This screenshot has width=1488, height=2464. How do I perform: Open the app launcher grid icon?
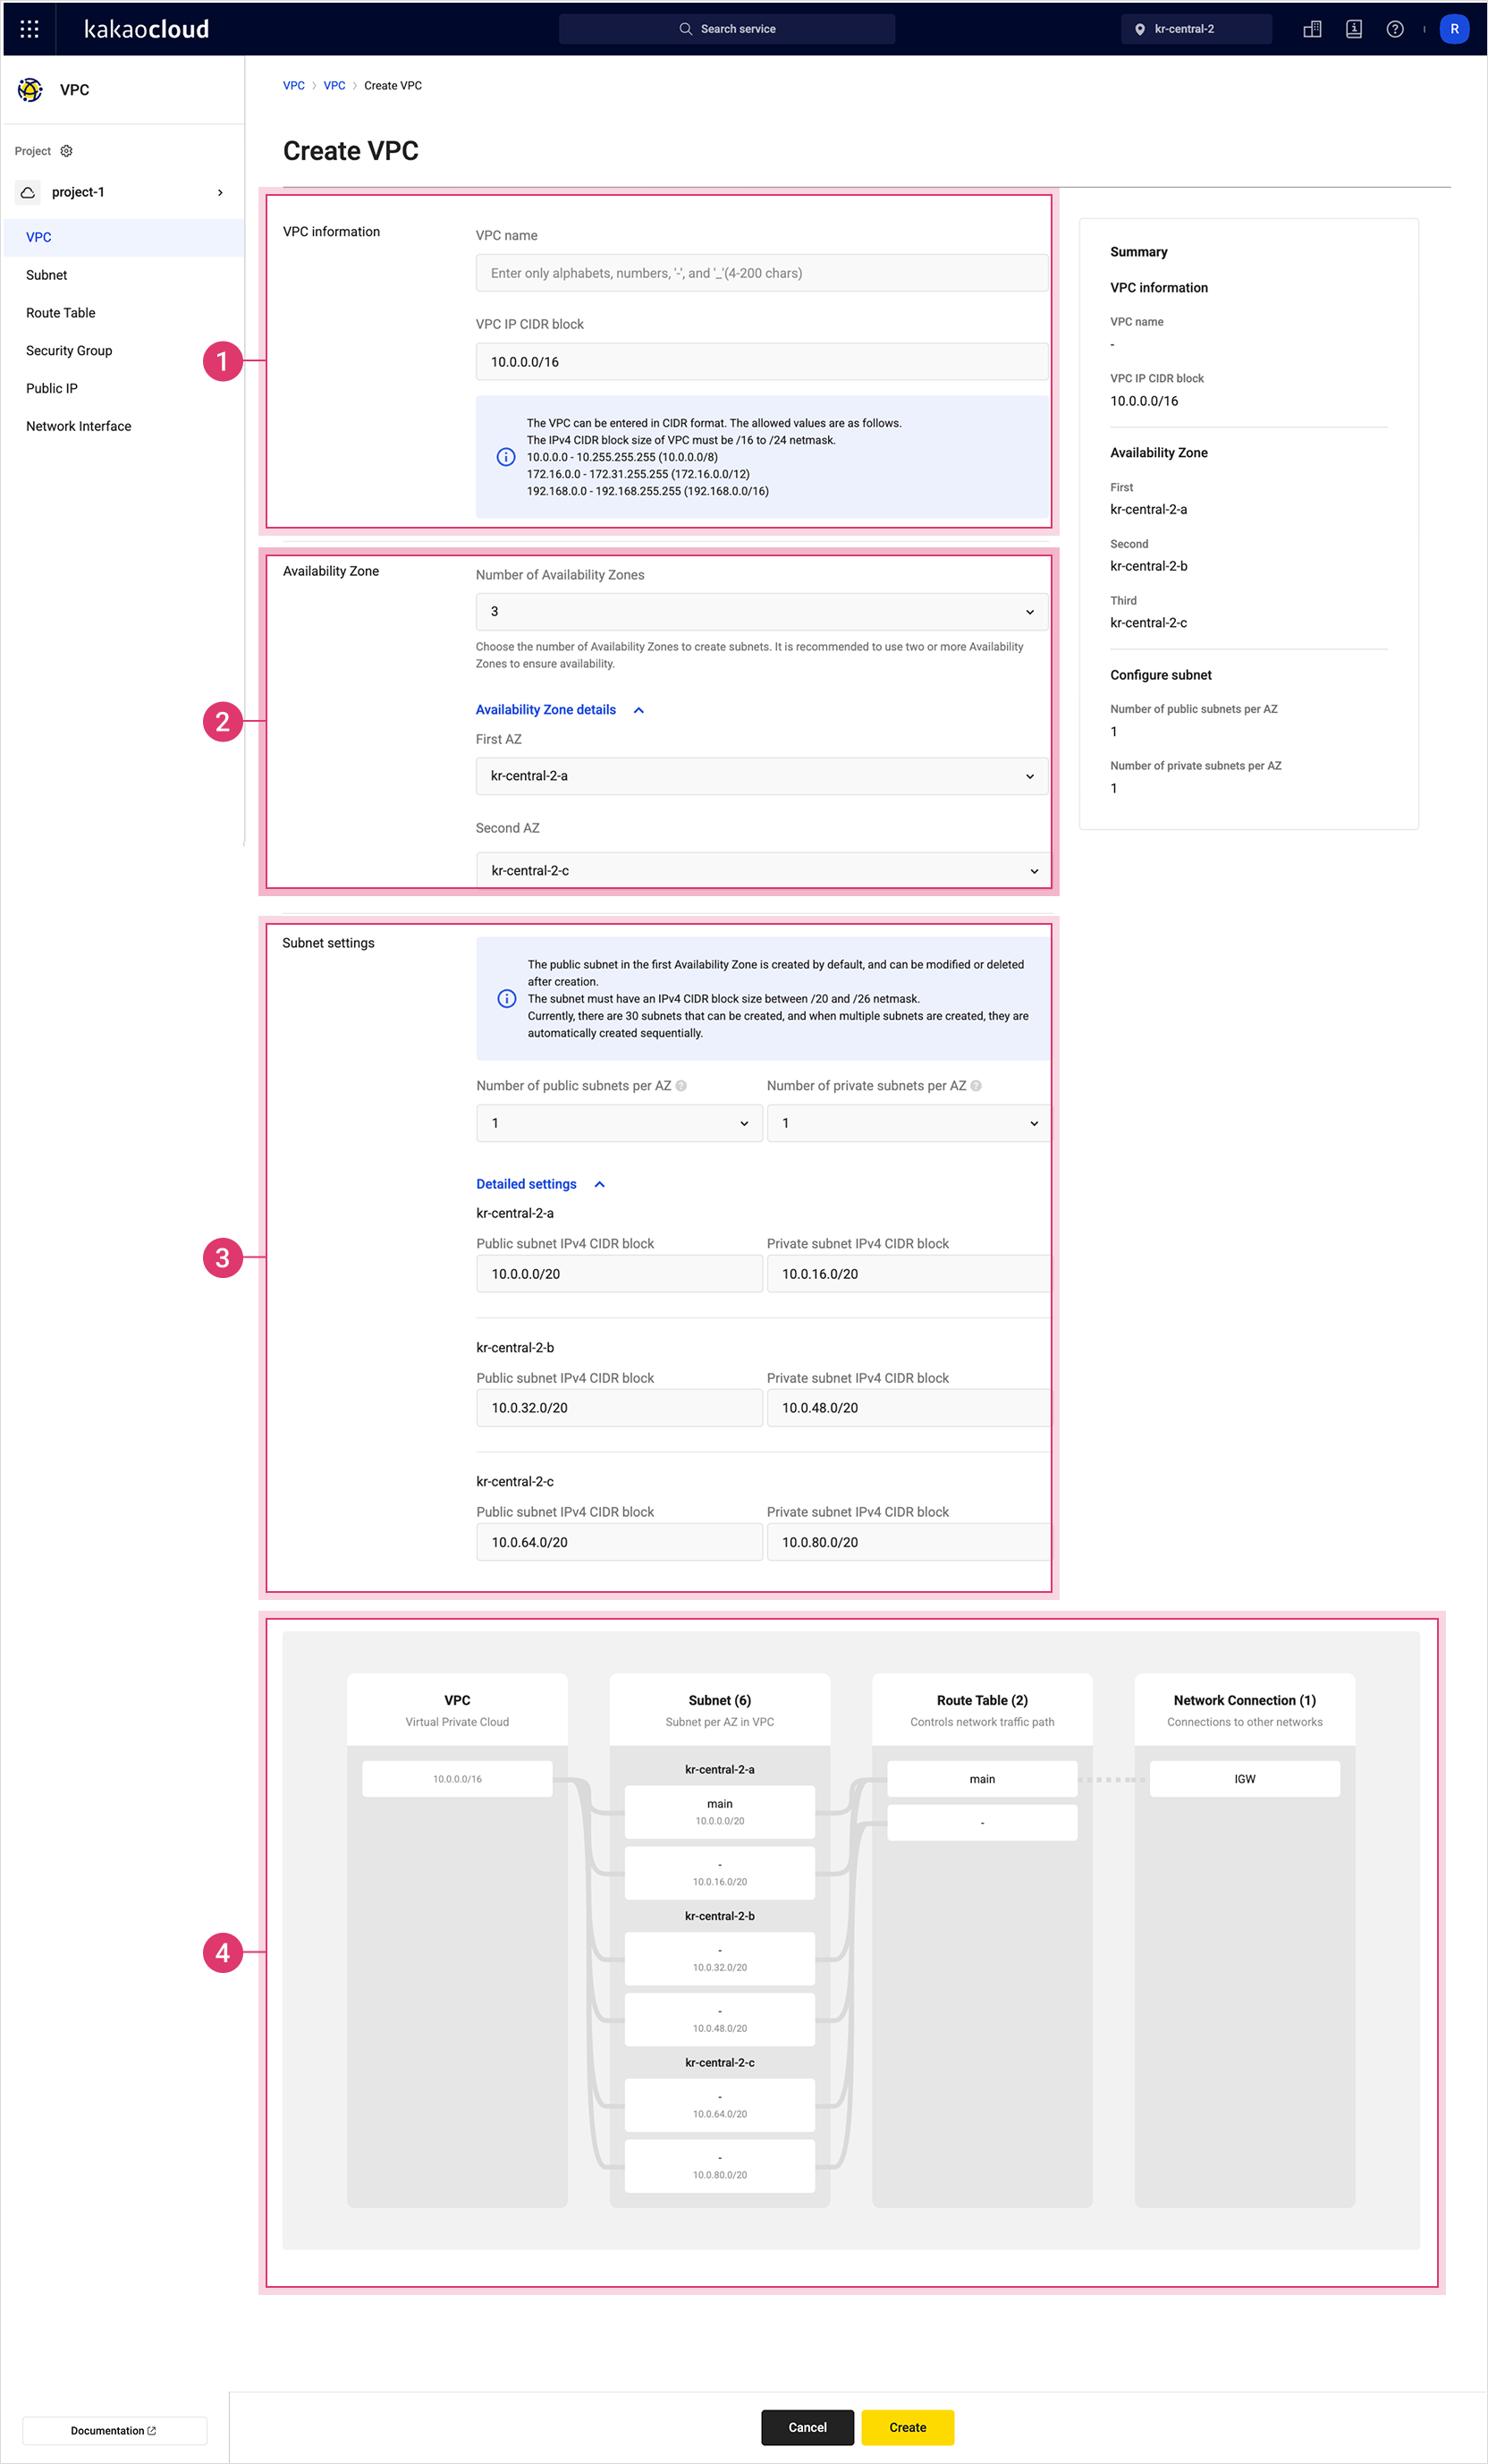pyautogui.click(x=30, y=29)
